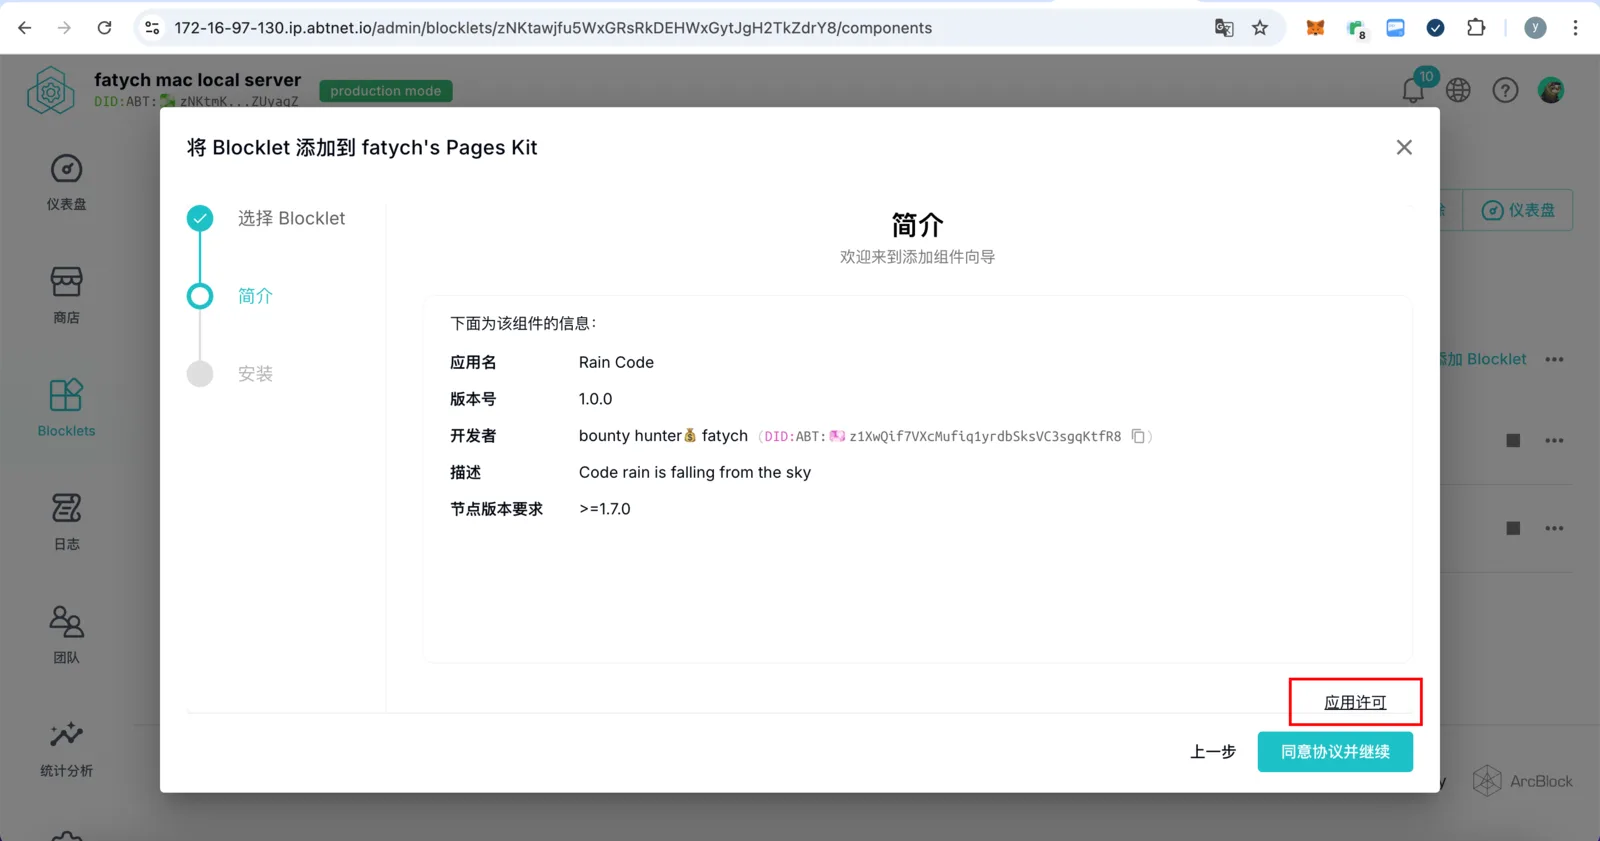Click 同意协议并继续 to agree and continue
The width and height of the screenshot is (1600, 841).
tap(1335, 752)
